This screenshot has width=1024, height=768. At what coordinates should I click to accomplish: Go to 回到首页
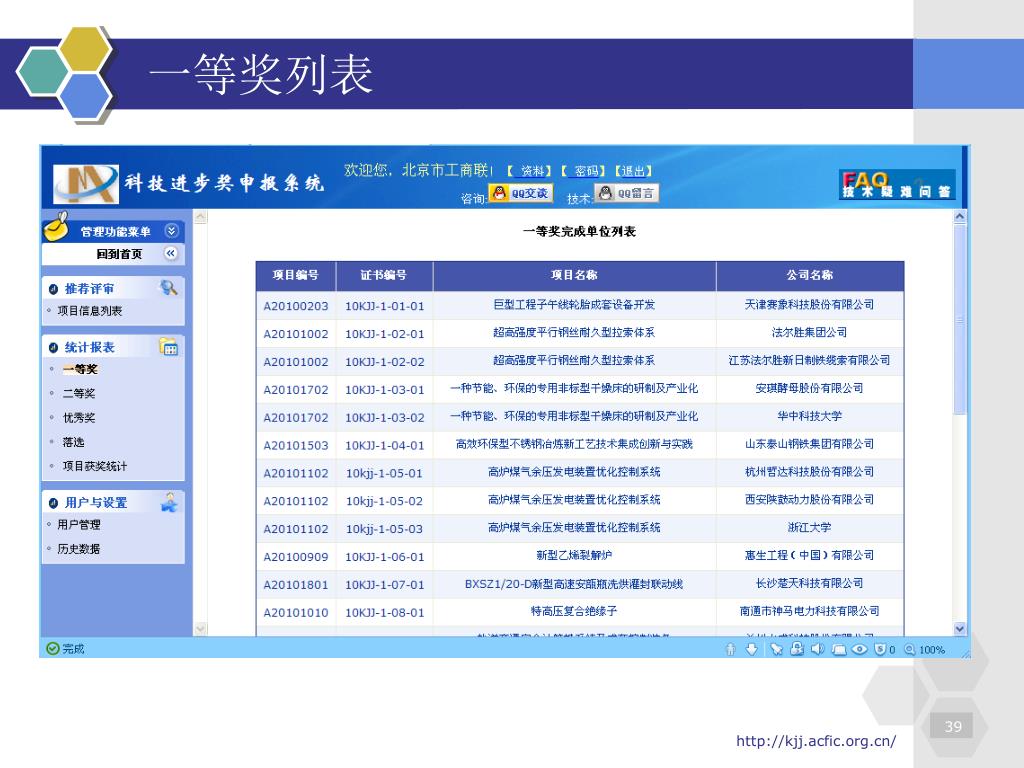(x=119, y=254)
